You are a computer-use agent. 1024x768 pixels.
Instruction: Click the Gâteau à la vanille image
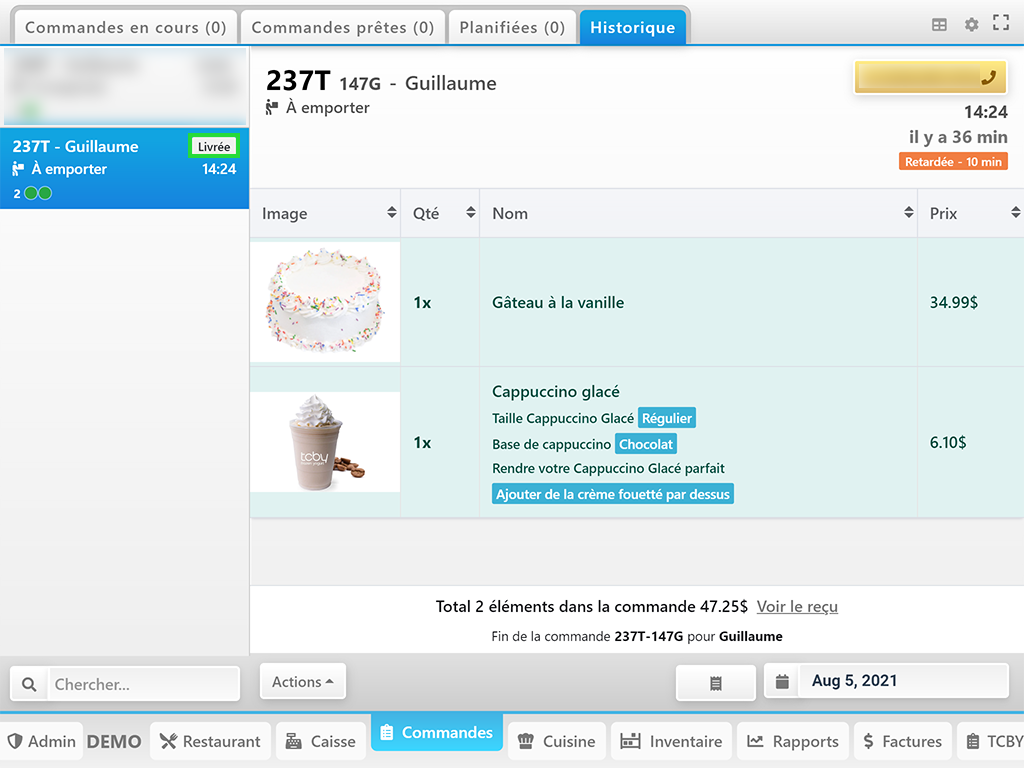[325, 302]
